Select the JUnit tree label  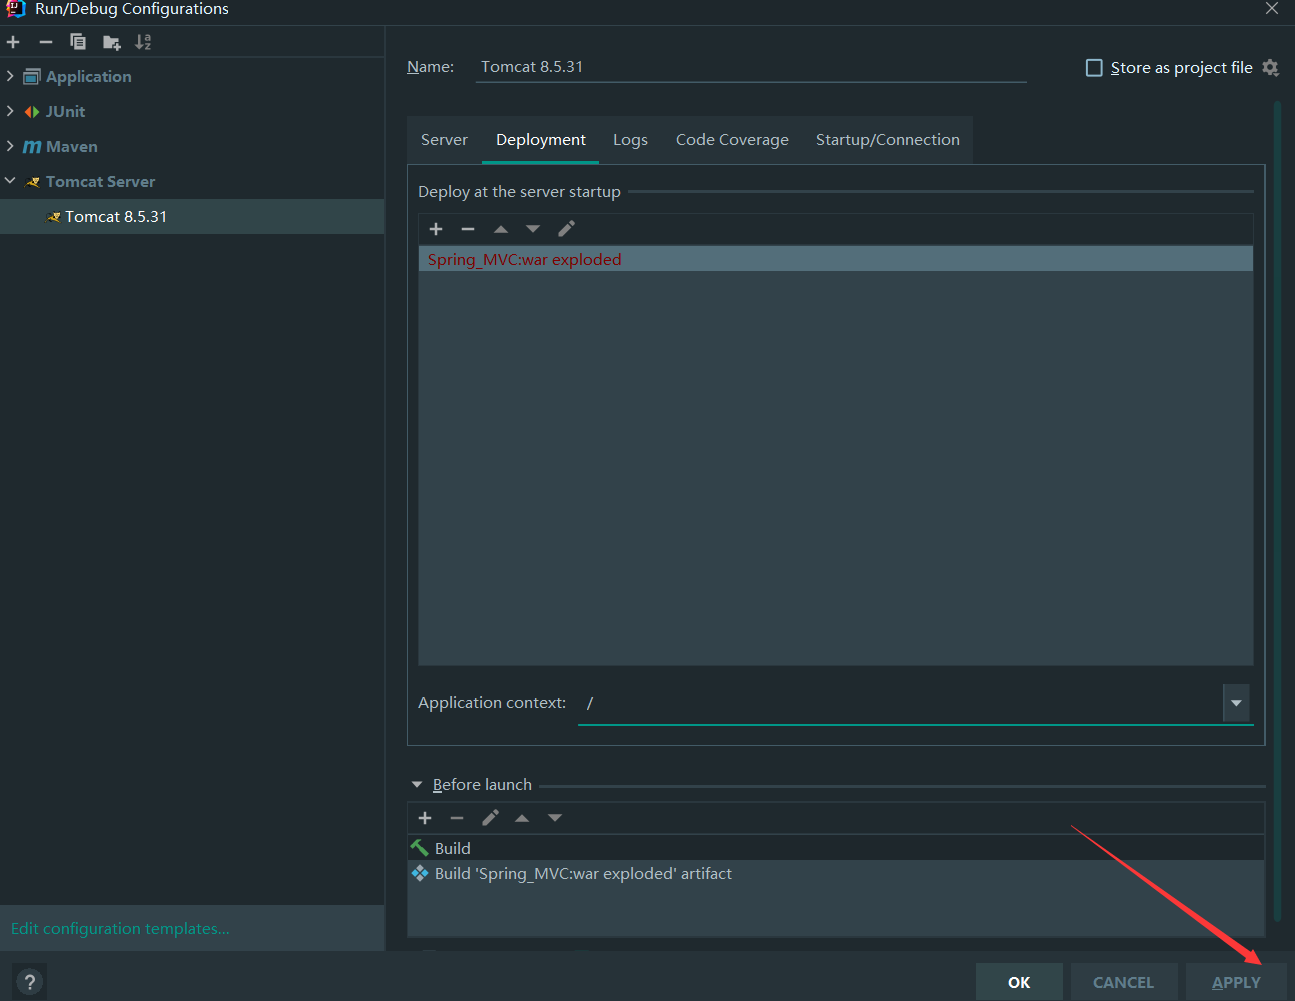coord(65,111)
